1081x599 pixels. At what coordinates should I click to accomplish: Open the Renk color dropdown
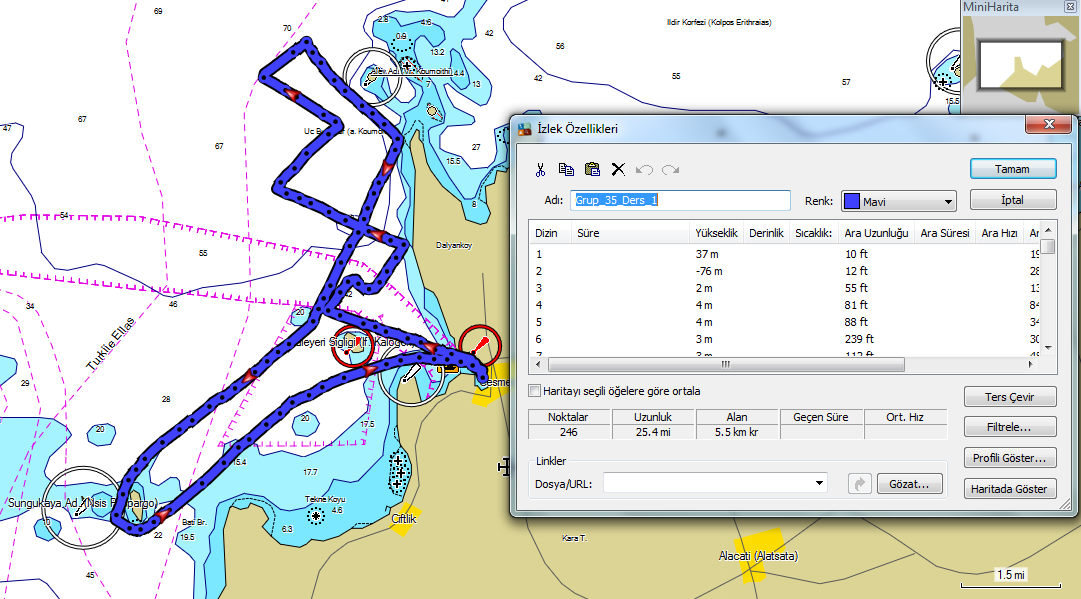948,201
